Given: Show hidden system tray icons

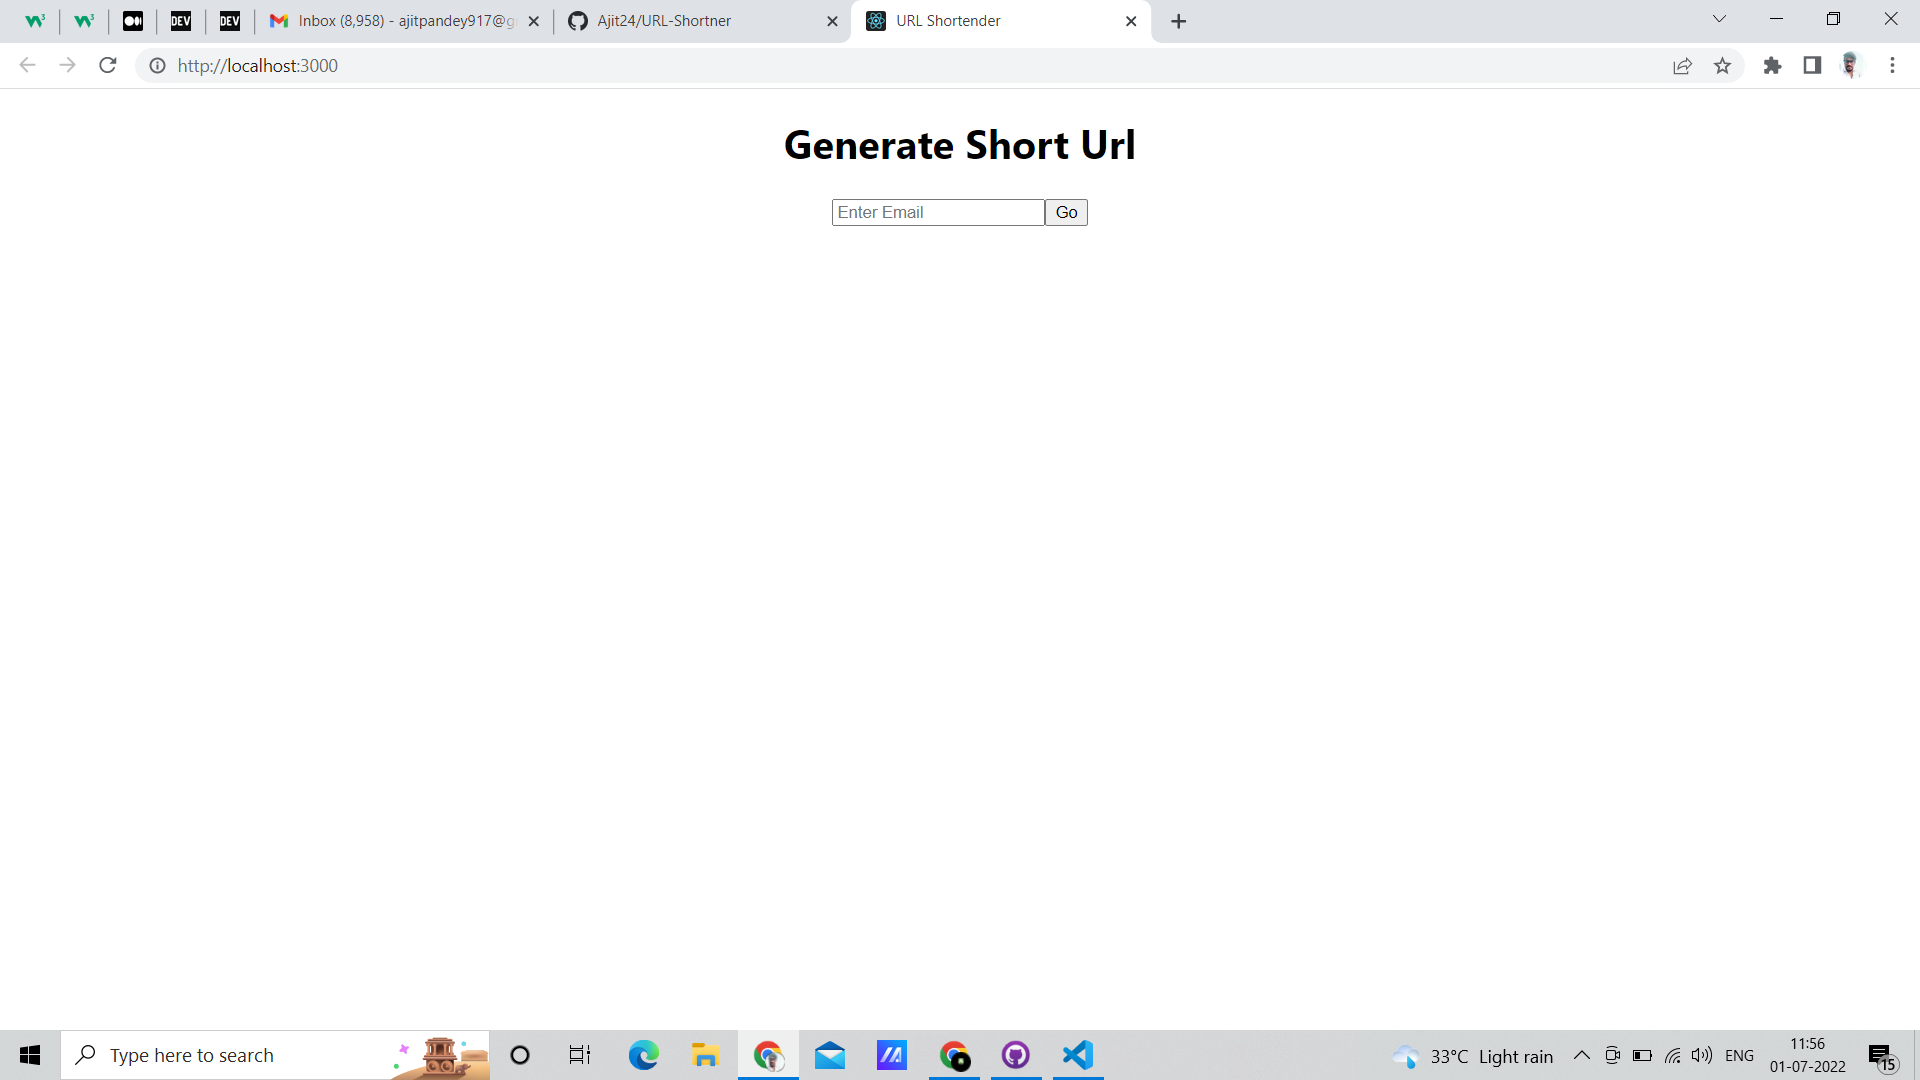Looking at the screenshot, I should click(x=1581, y=1055).
